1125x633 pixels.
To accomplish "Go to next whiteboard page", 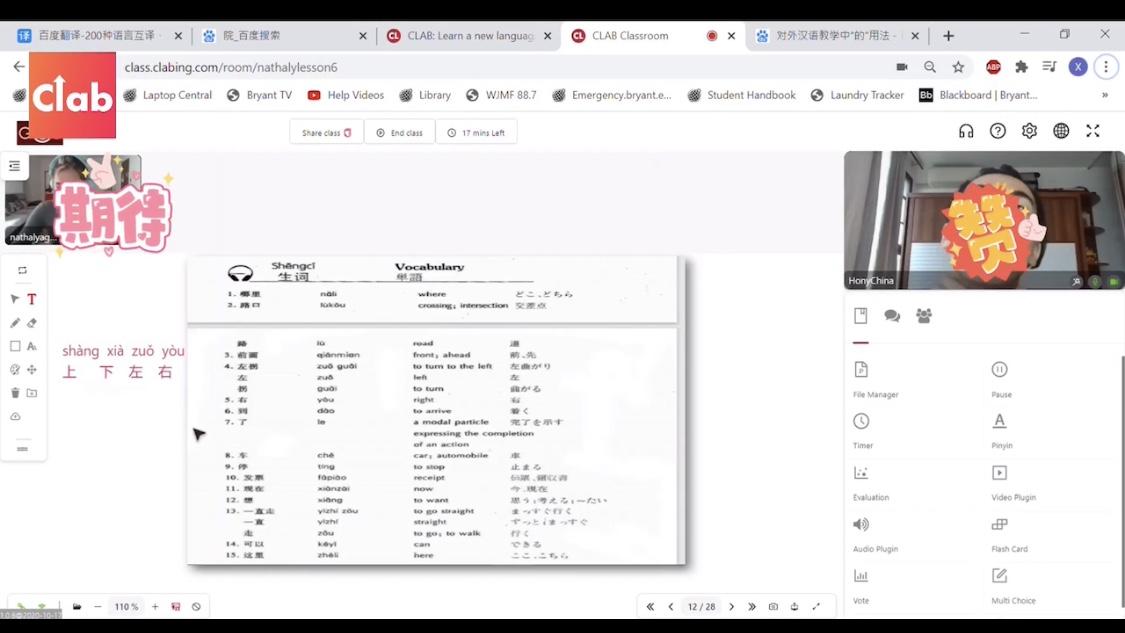I will (732, 607).
